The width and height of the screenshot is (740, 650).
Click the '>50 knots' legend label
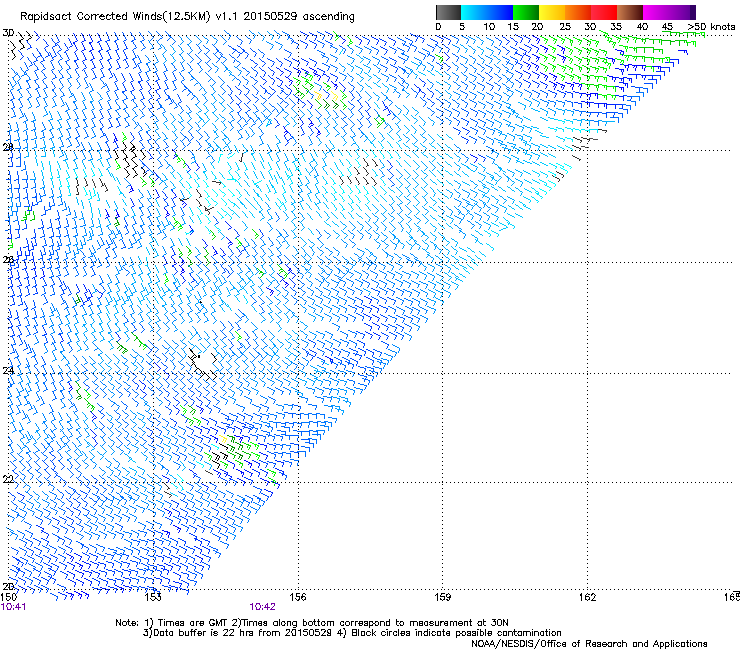pyautogui.click(x=712, y=27)
